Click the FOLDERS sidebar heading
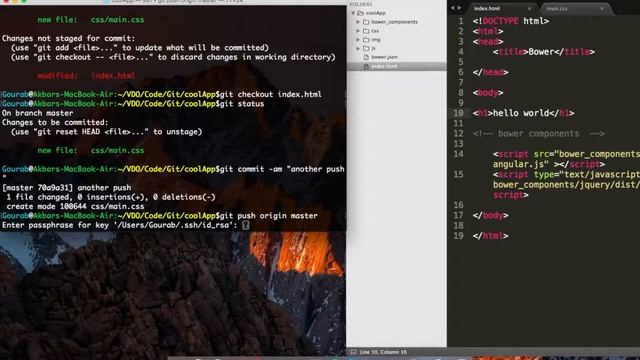640x360 pixels. [x=361, y=4]
